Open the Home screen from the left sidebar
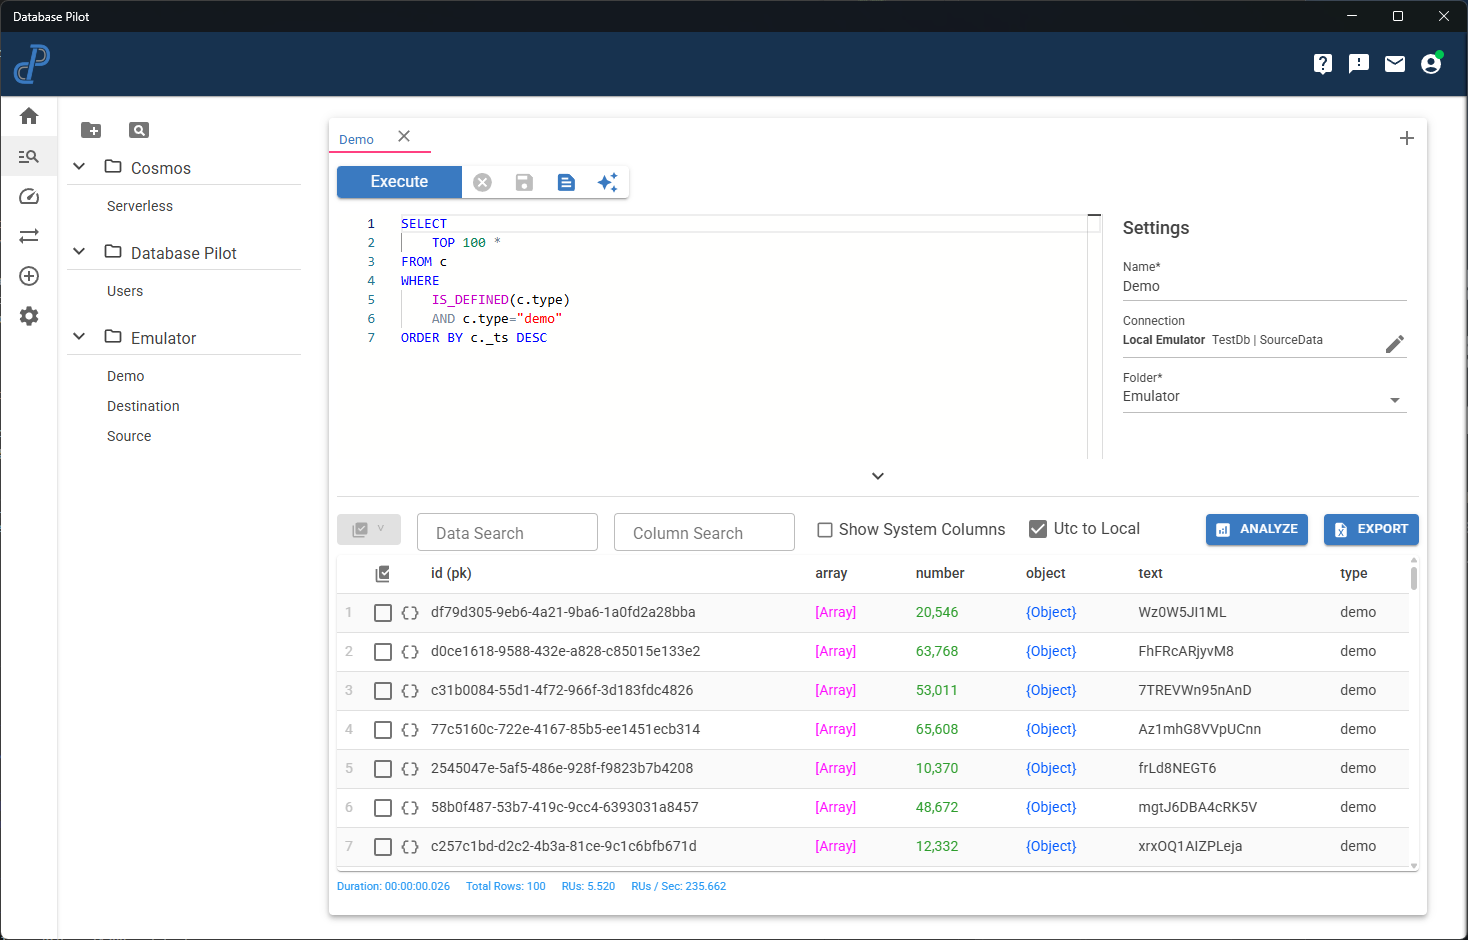Screen dimensions: 1468x940 point(28,116)
